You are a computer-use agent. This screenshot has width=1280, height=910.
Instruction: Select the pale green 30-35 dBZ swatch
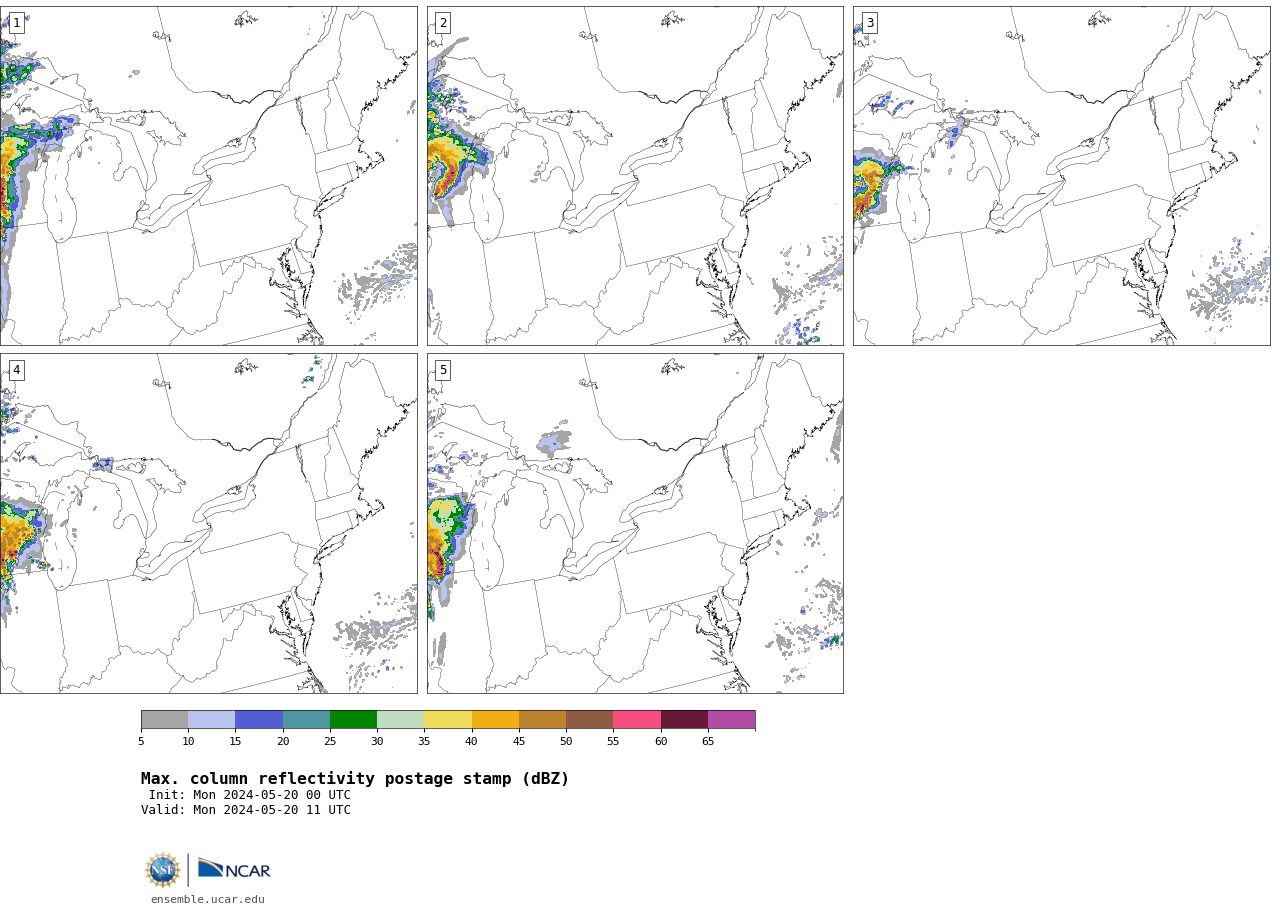pyautogui.click(x=400, y=720)
